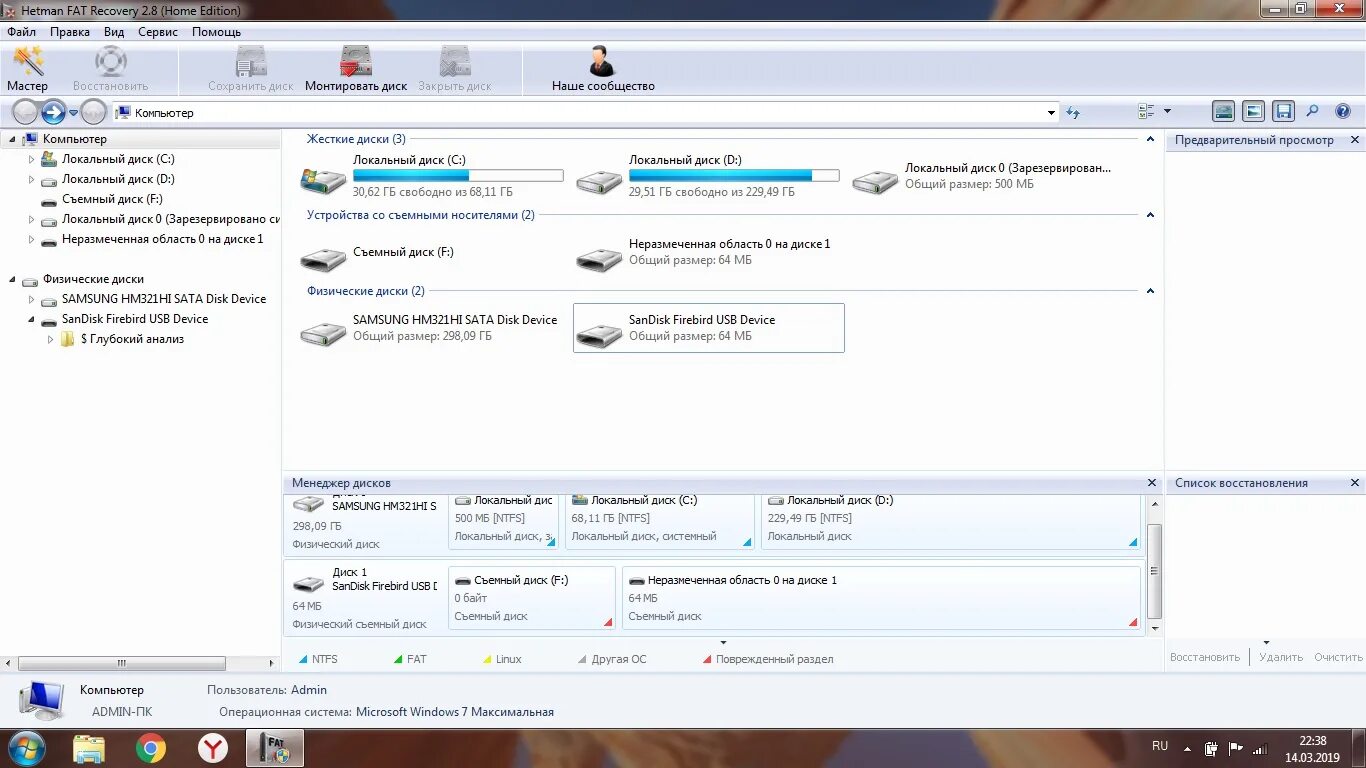Go back with the left navigation arrow

[x=25, y=112]
